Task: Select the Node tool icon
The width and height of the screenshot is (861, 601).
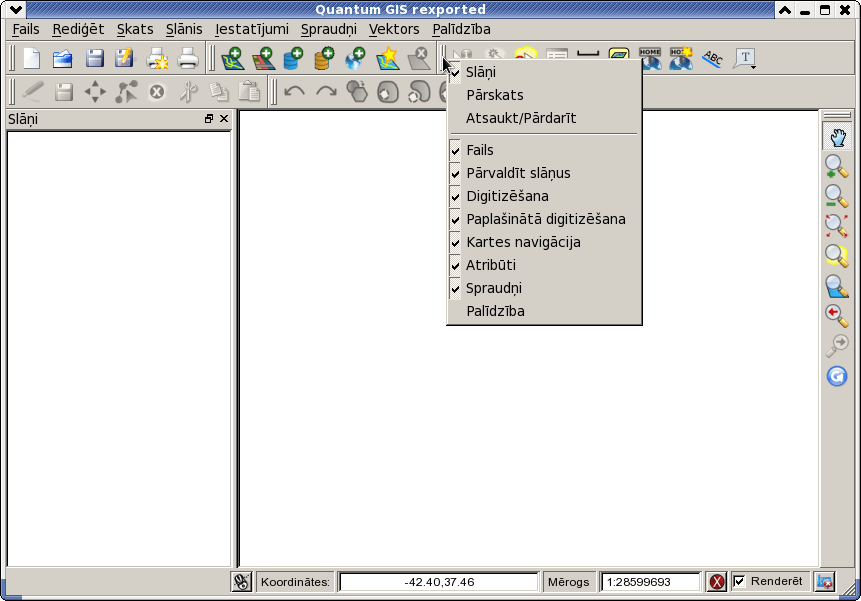Action: 126,92
